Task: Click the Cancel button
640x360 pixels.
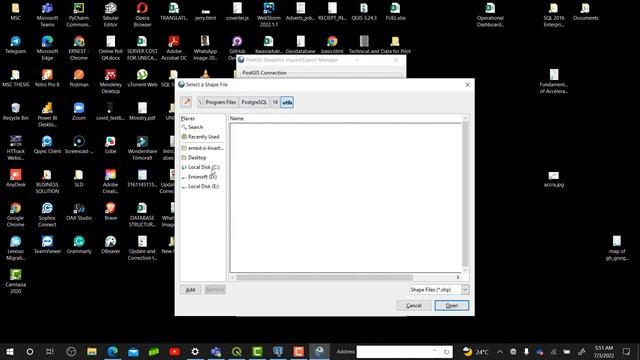Action: pos(413,305)
